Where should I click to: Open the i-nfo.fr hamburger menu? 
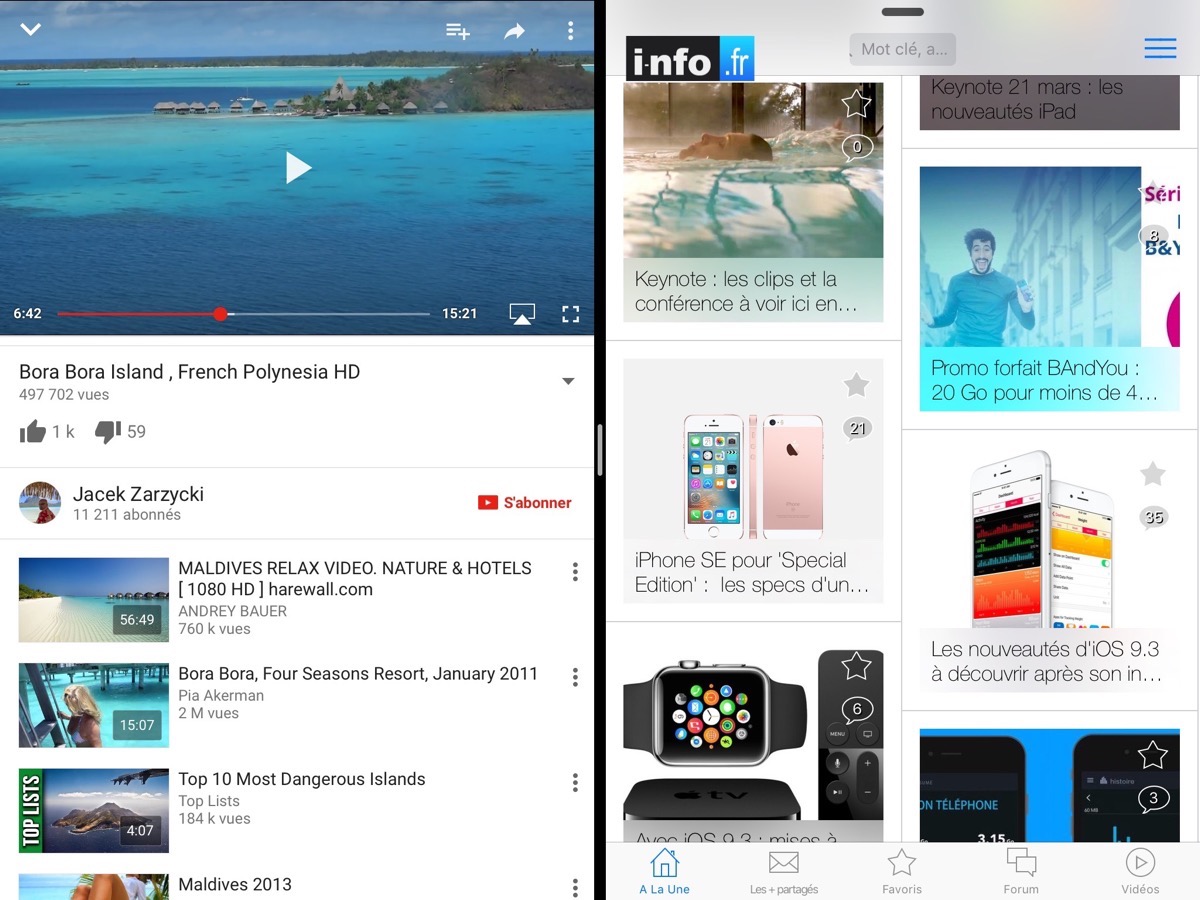[1160, 48]
